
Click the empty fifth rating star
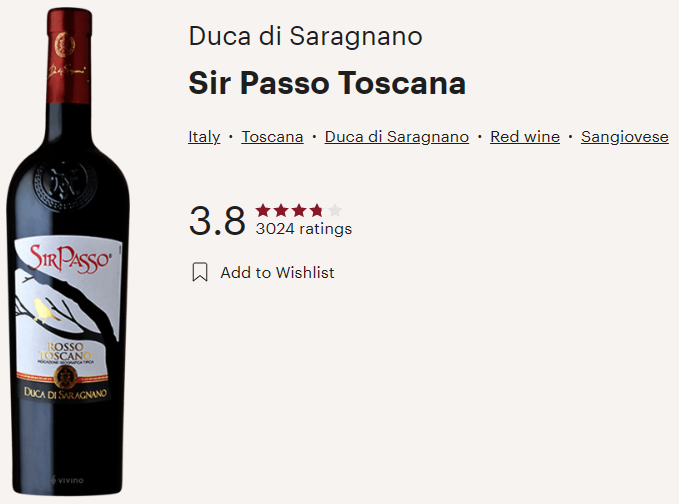334,211
